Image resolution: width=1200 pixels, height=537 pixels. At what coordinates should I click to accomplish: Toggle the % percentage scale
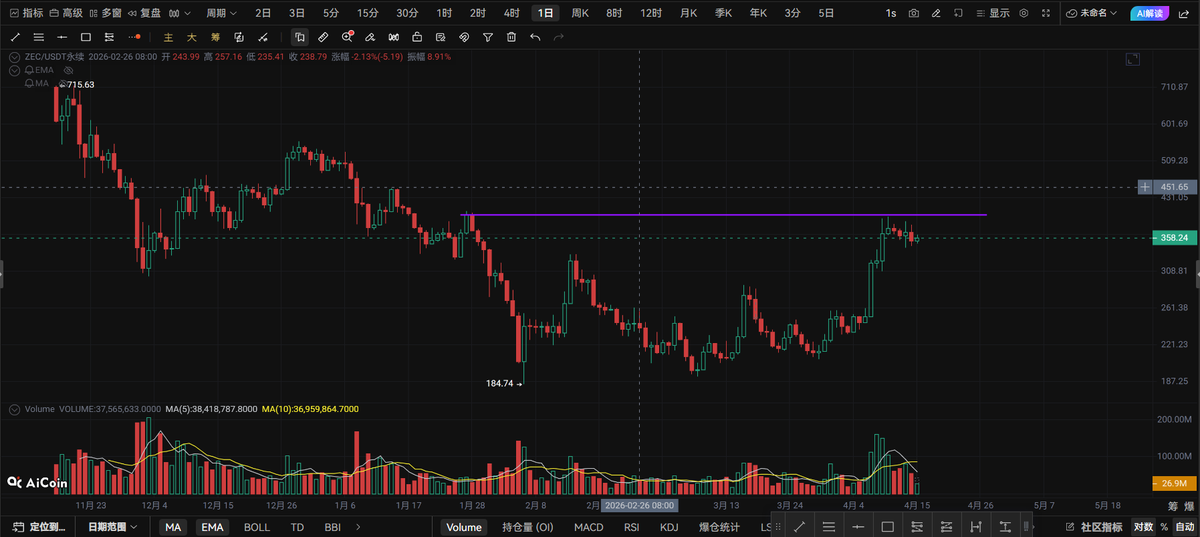click(x=1164, y=527)
